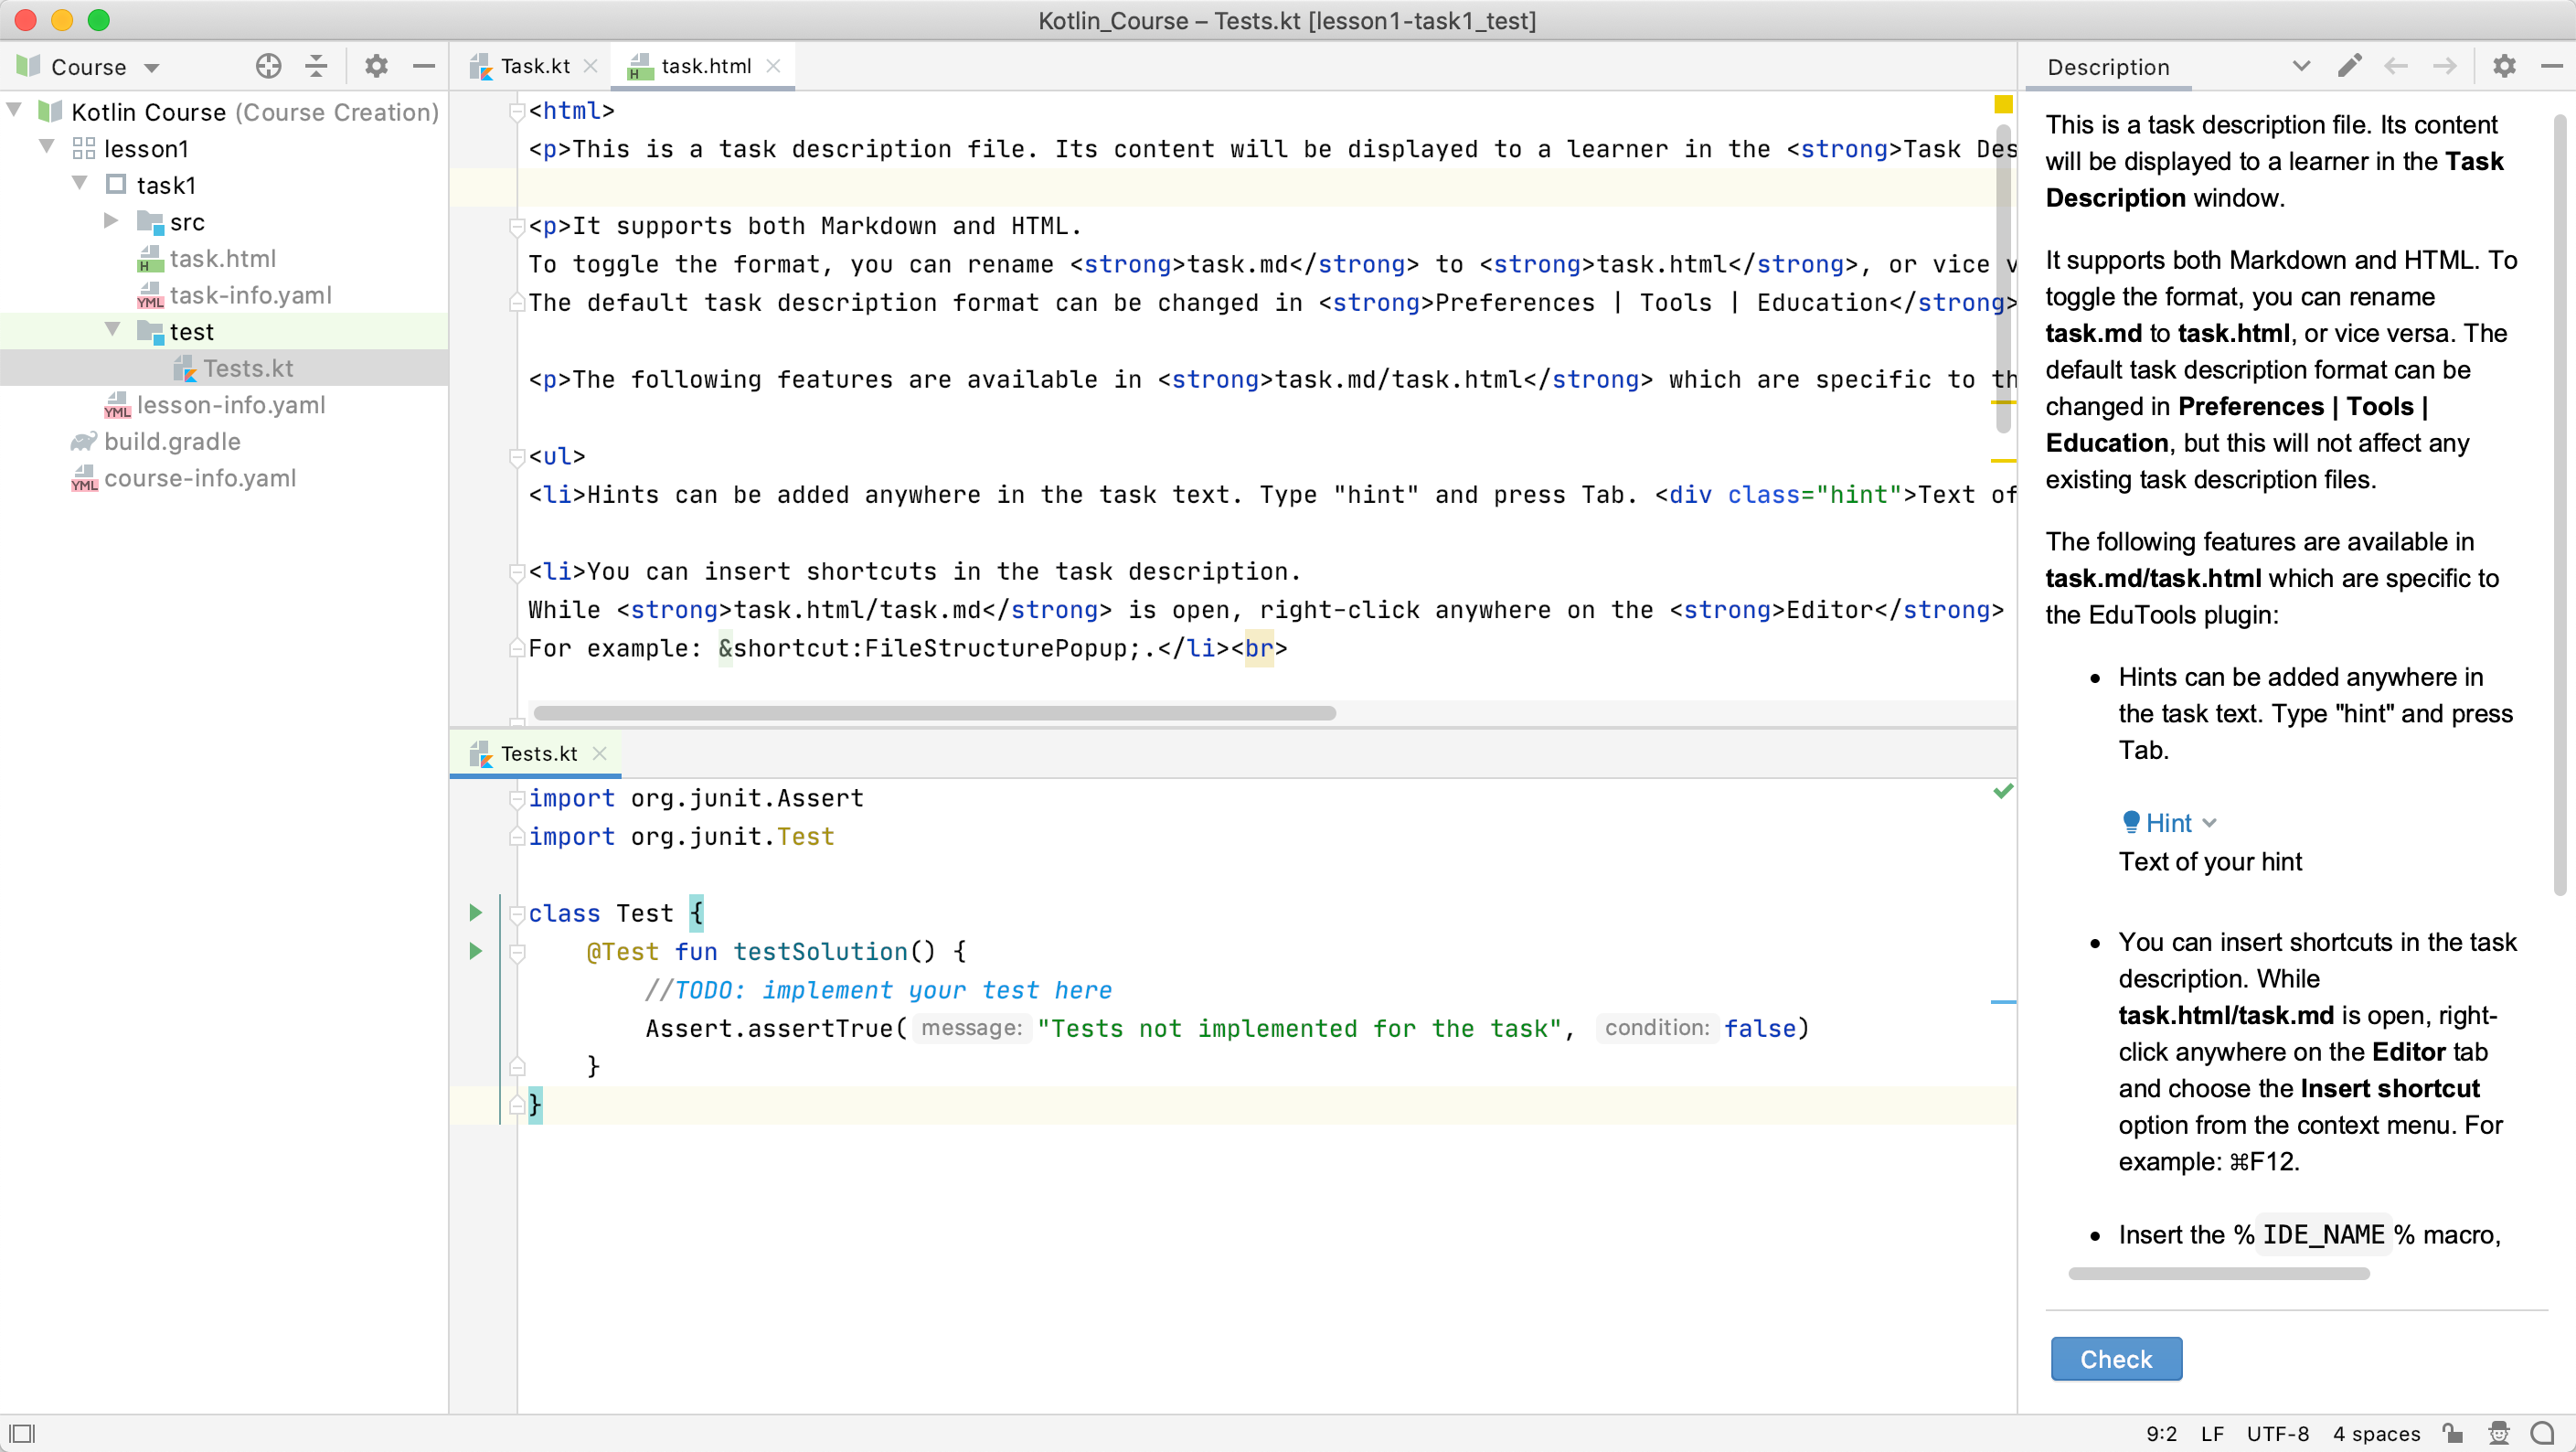2576x1452 pixels.
Task: Select task-info.yaml in the tree
Action: click(250, 295)
